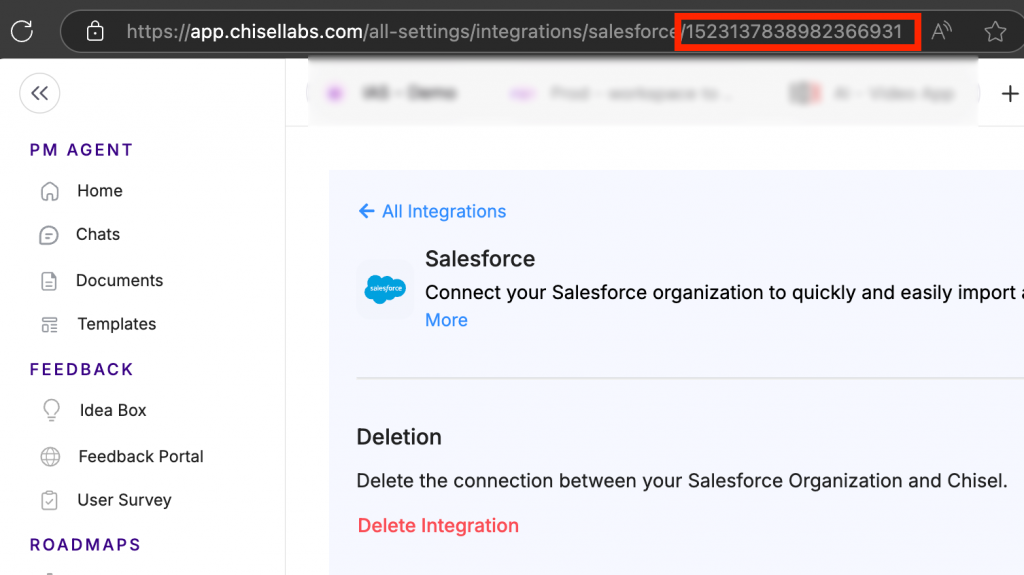
Task: Bookmark the page with the star icon
Action: [995, 31]
